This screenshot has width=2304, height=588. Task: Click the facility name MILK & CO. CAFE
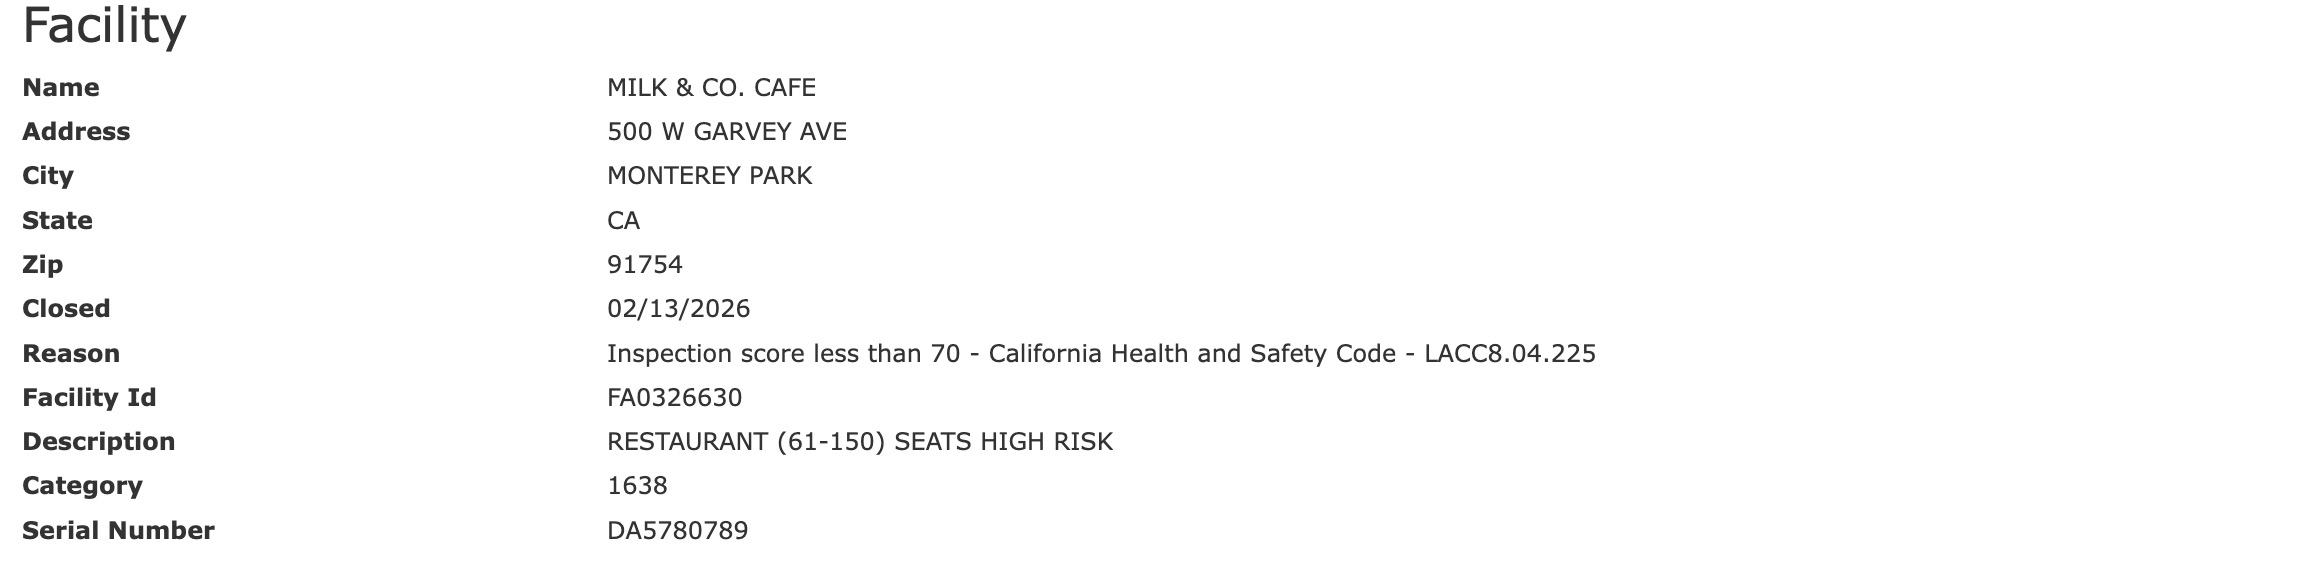coord(711,88)
